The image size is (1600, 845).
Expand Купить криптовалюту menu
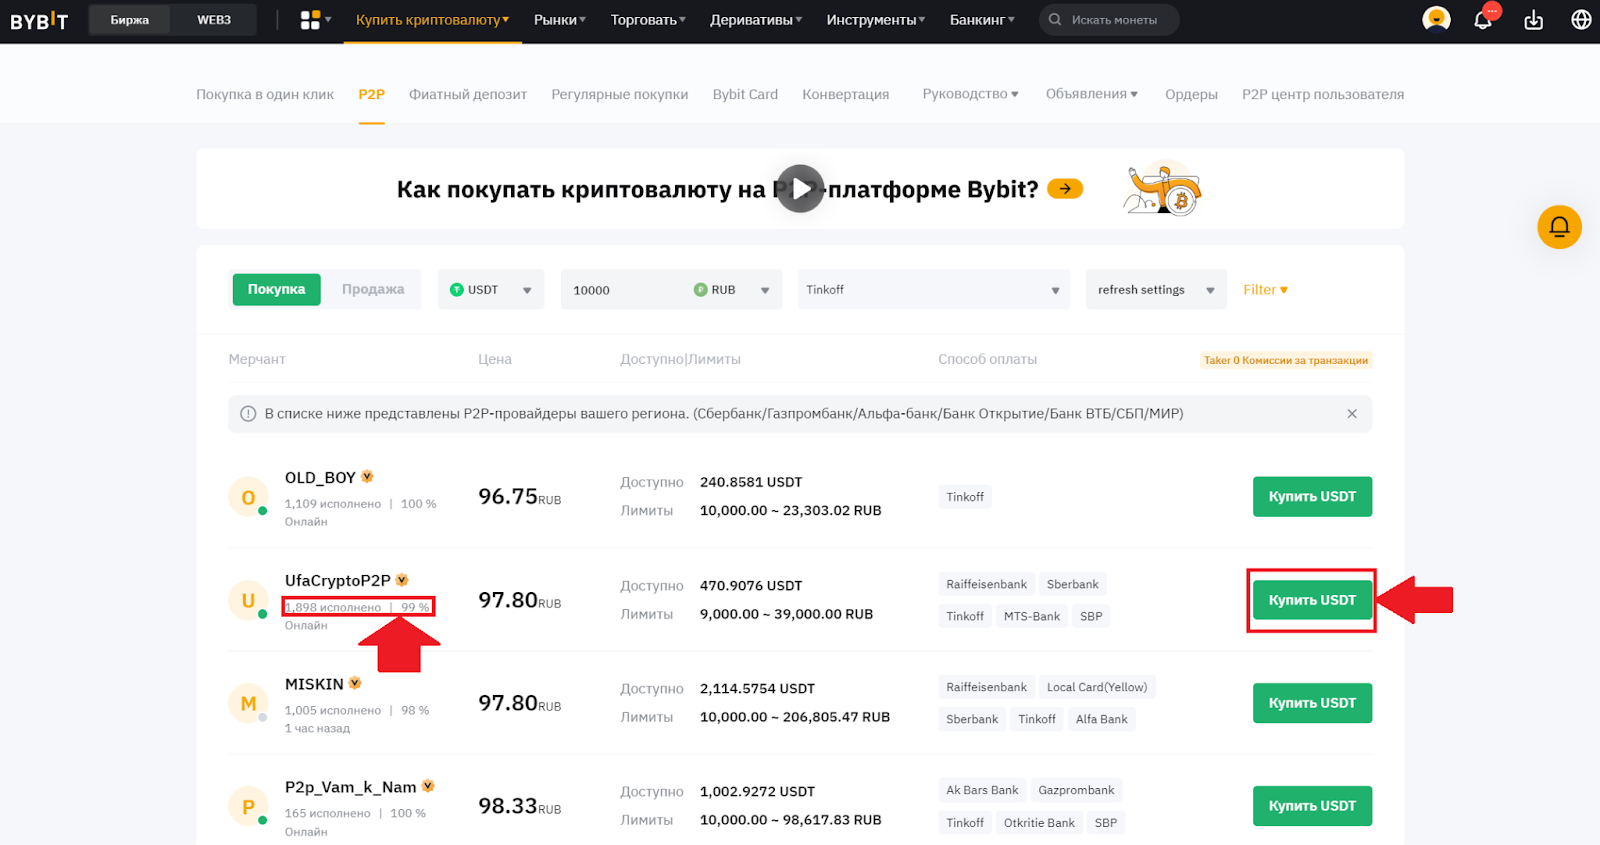tap(433, 20)
